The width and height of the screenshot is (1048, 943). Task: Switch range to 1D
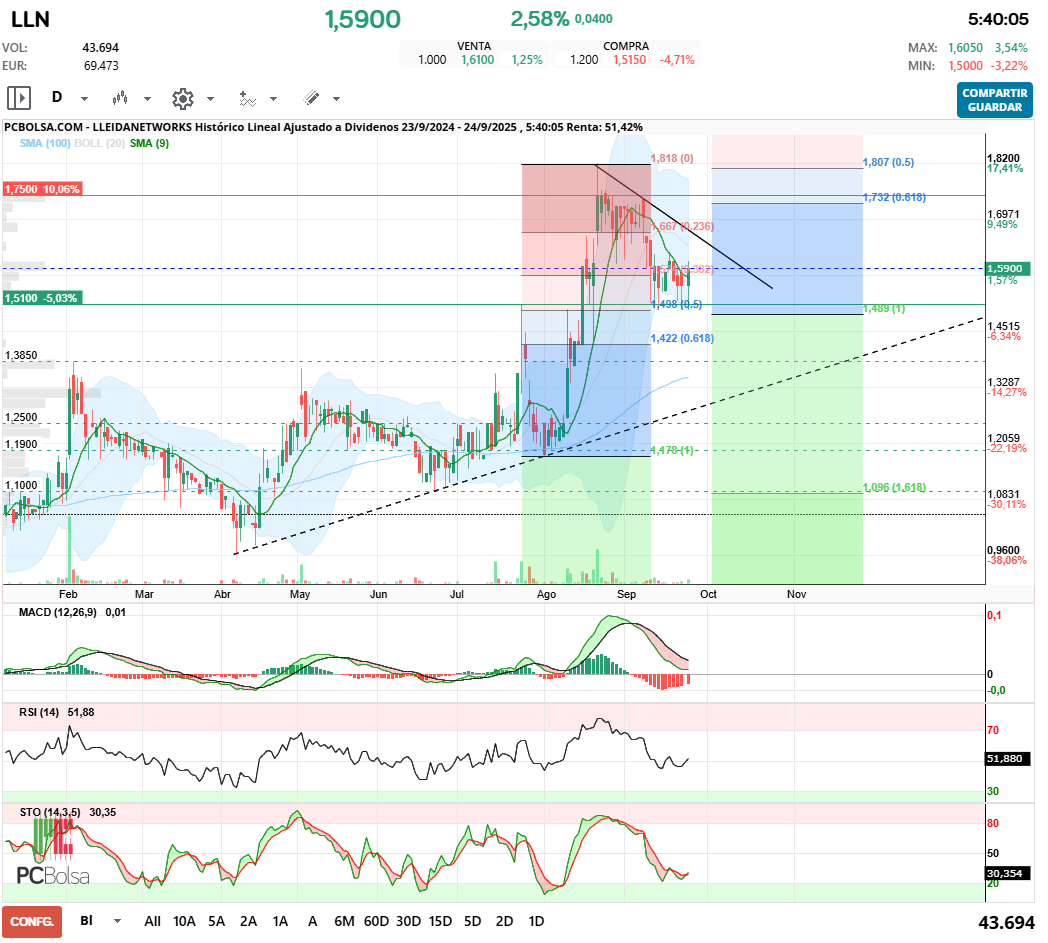click(536, 921)
